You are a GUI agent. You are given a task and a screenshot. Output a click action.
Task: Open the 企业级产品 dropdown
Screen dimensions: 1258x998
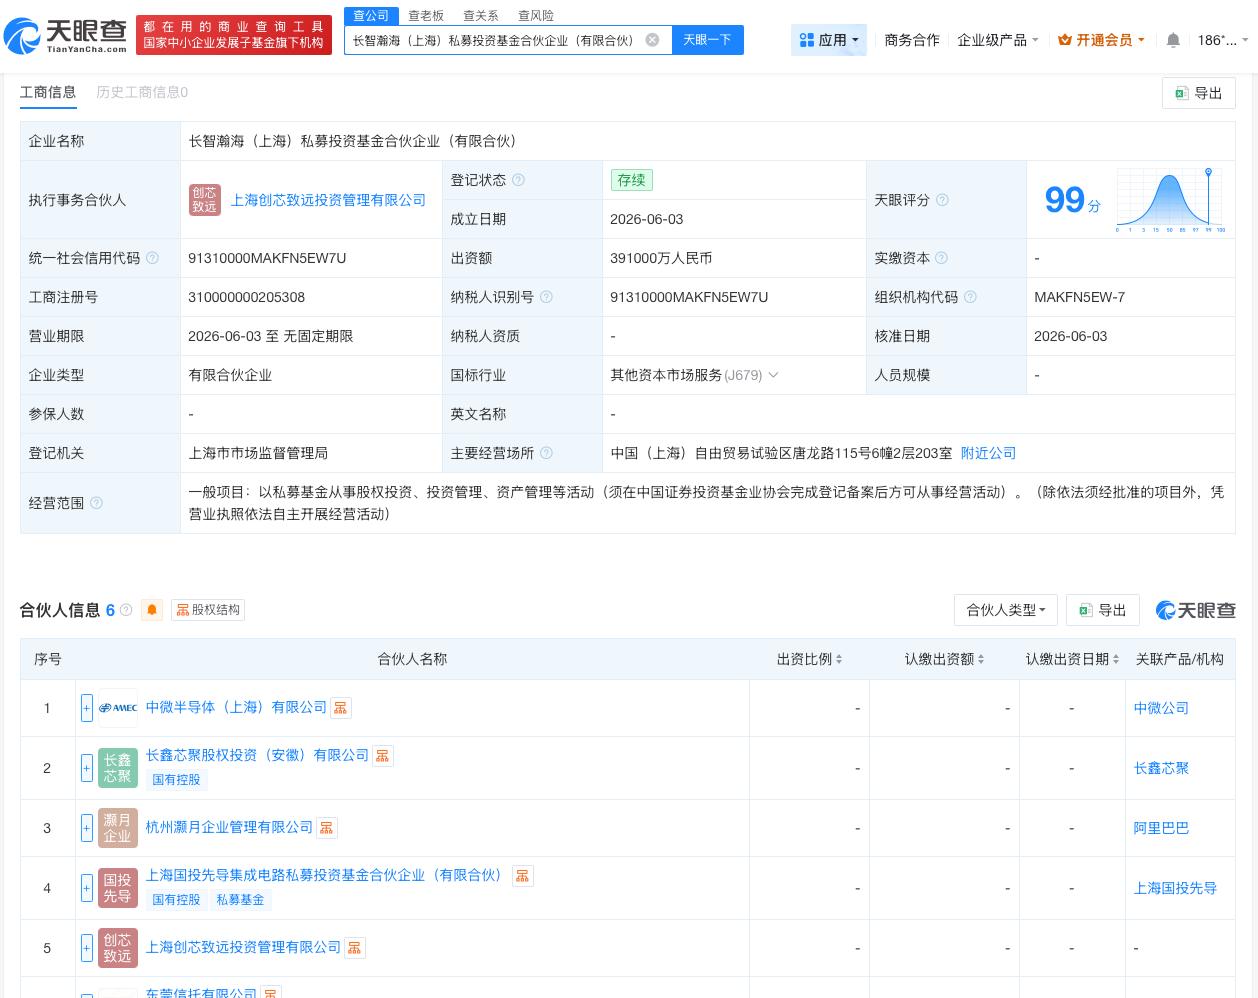[x=997, y=40]
